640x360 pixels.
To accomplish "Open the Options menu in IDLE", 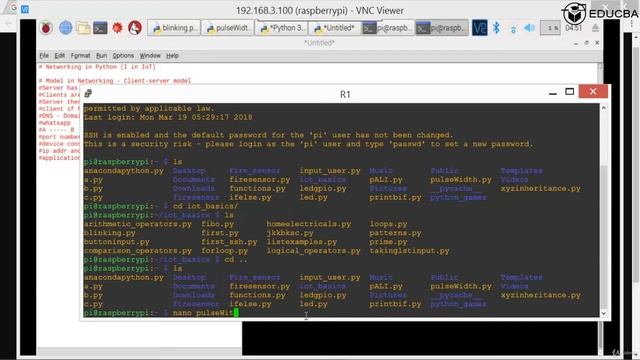I will (123, 56).
